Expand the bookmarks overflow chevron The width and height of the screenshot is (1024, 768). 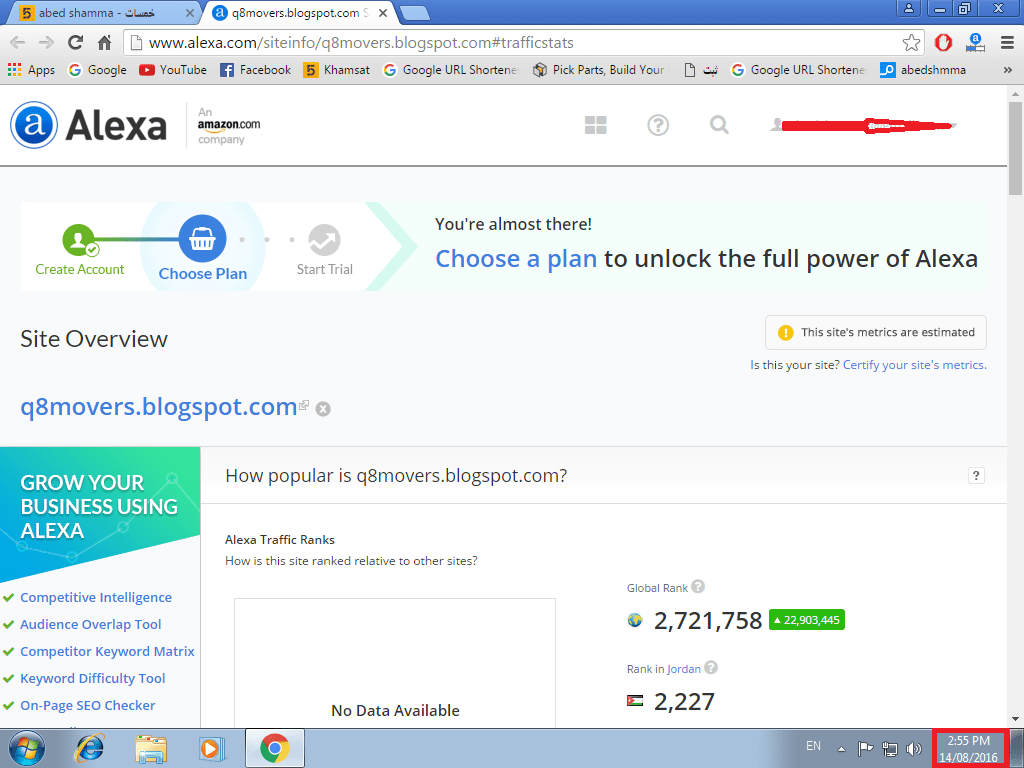1008,70
